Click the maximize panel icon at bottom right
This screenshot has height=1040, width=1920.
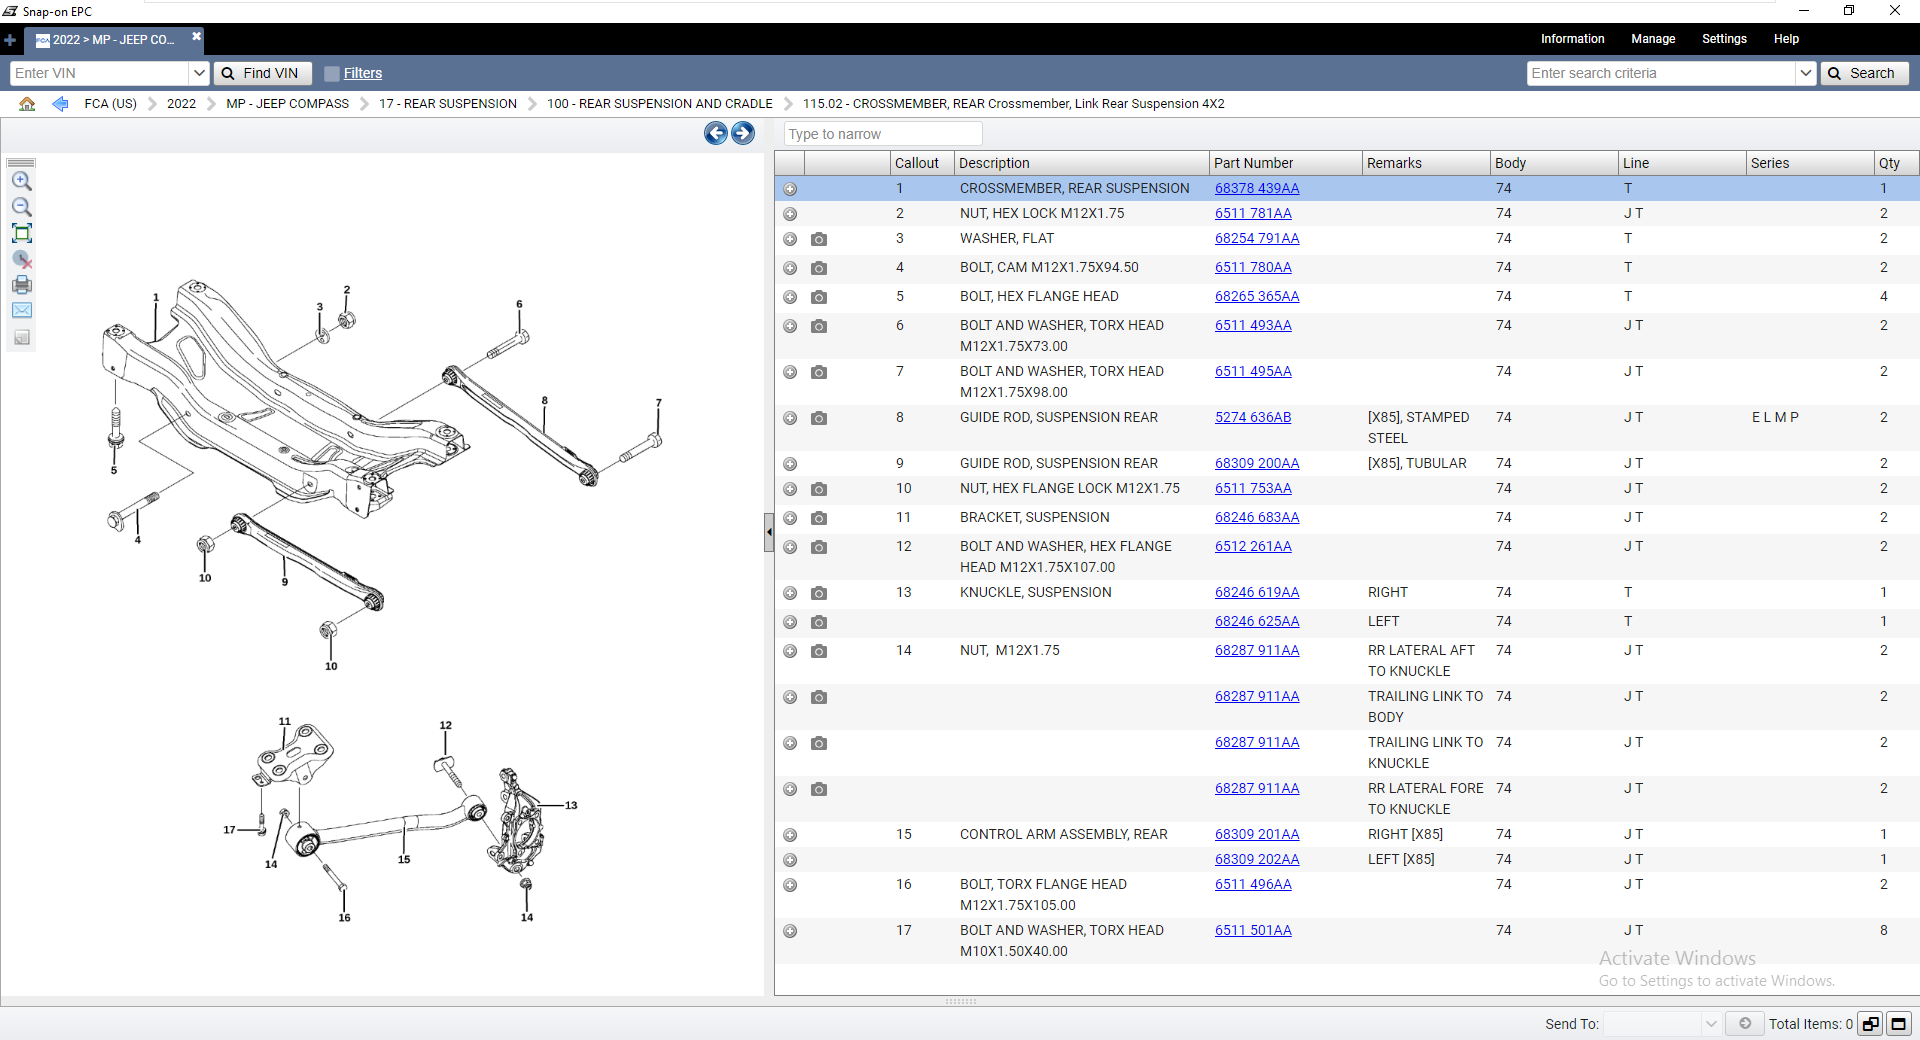coord(1899,1023)
